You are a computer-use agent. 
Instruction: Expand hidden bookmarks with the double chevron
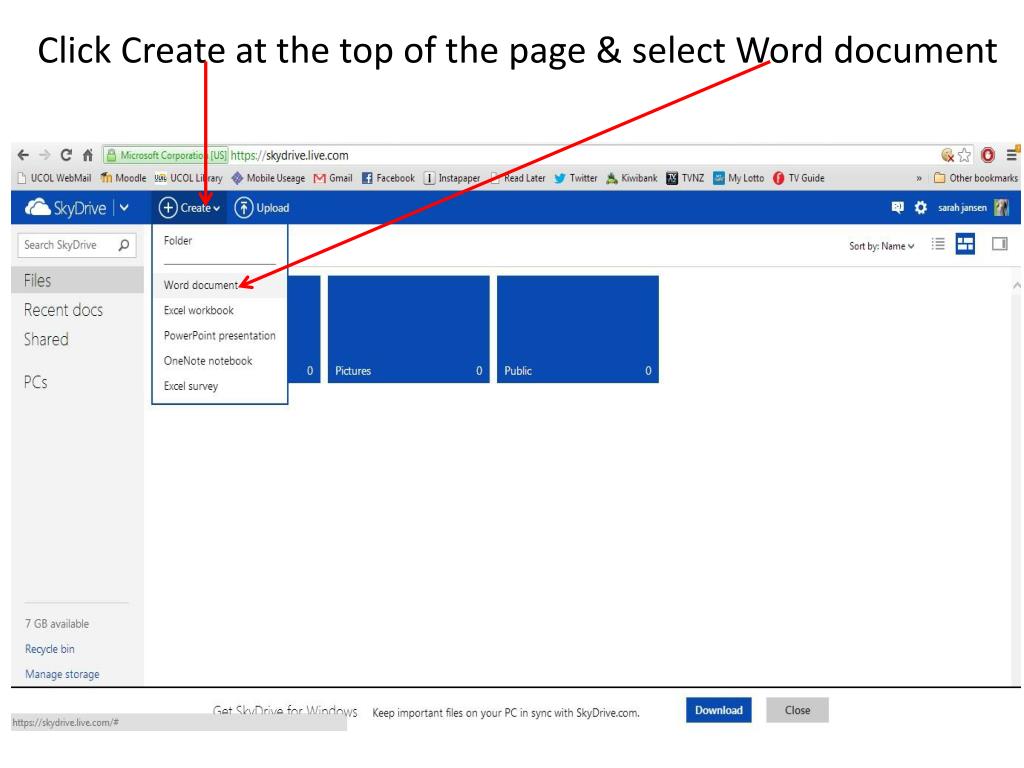919,178
